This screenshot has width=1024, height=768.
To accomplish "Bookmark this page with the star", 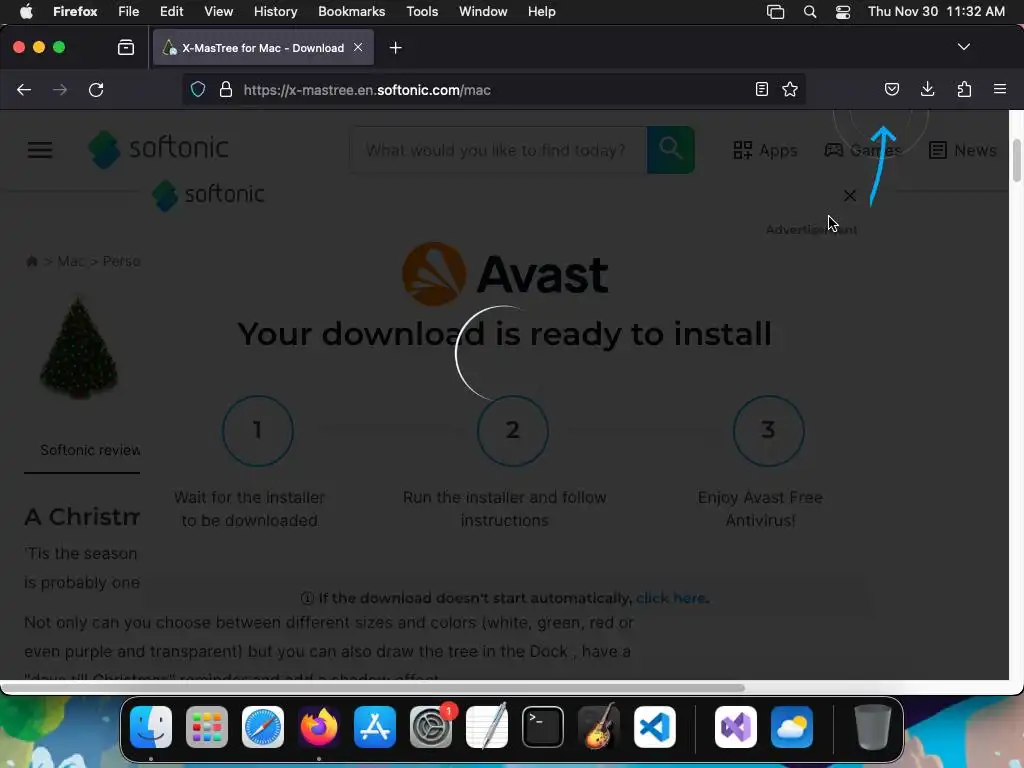I will tap(790, 89).
